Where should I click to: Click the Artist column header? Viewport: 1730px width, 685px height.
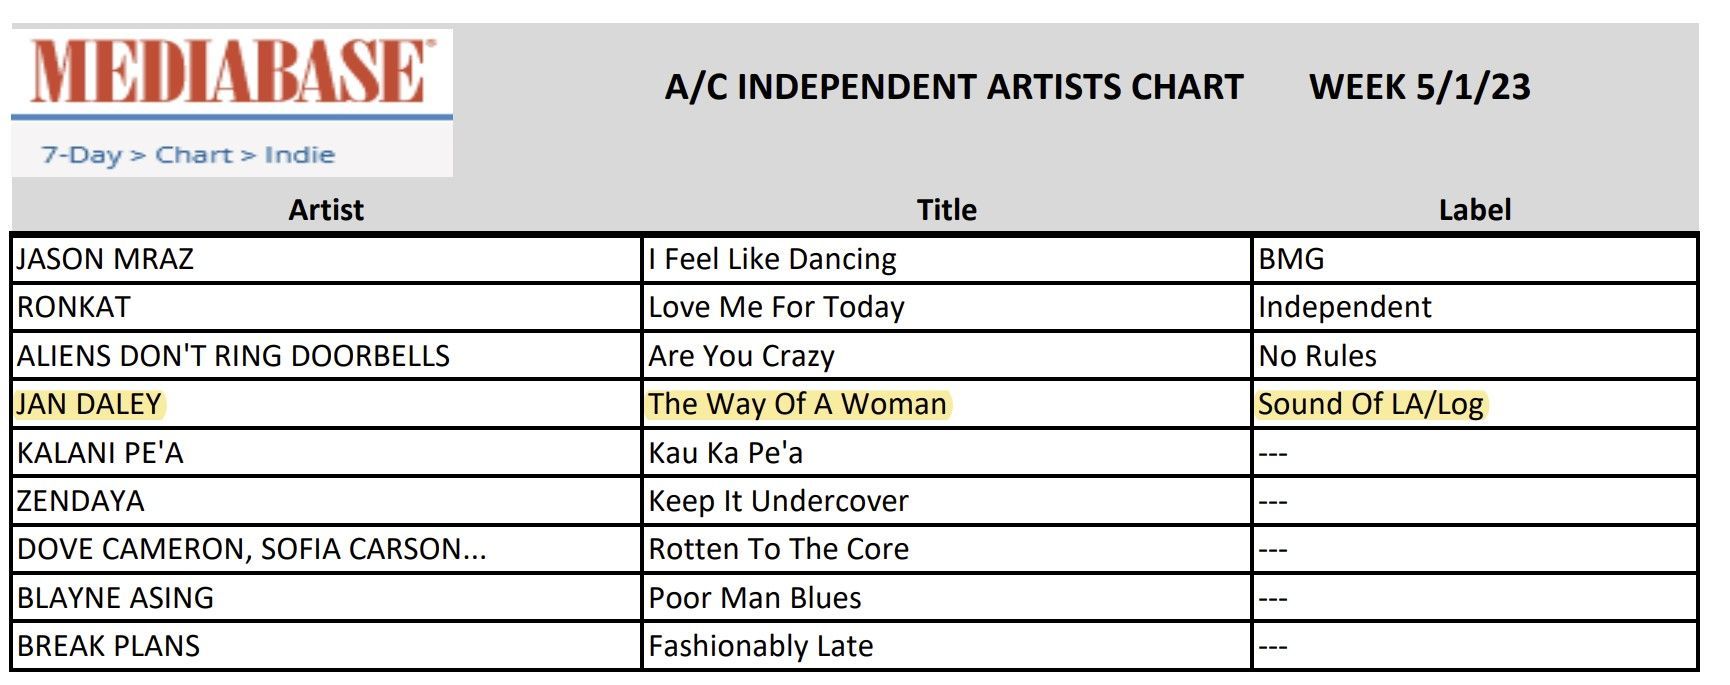tap(326, 210)
